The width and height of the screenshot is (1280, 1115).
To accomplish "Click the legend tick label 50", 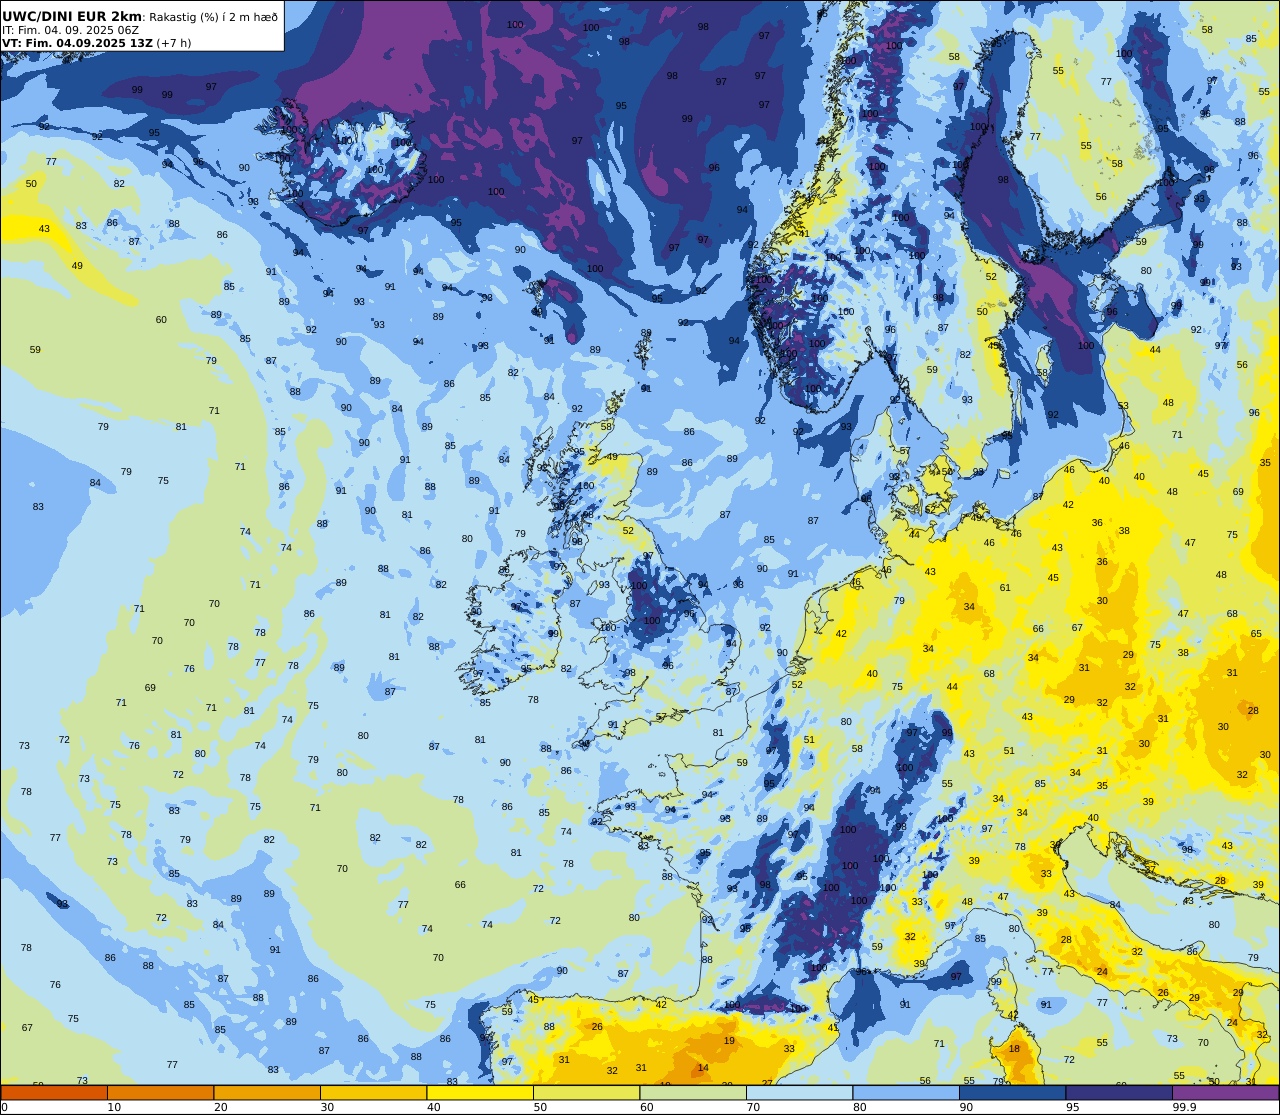I will point(540,1107).
